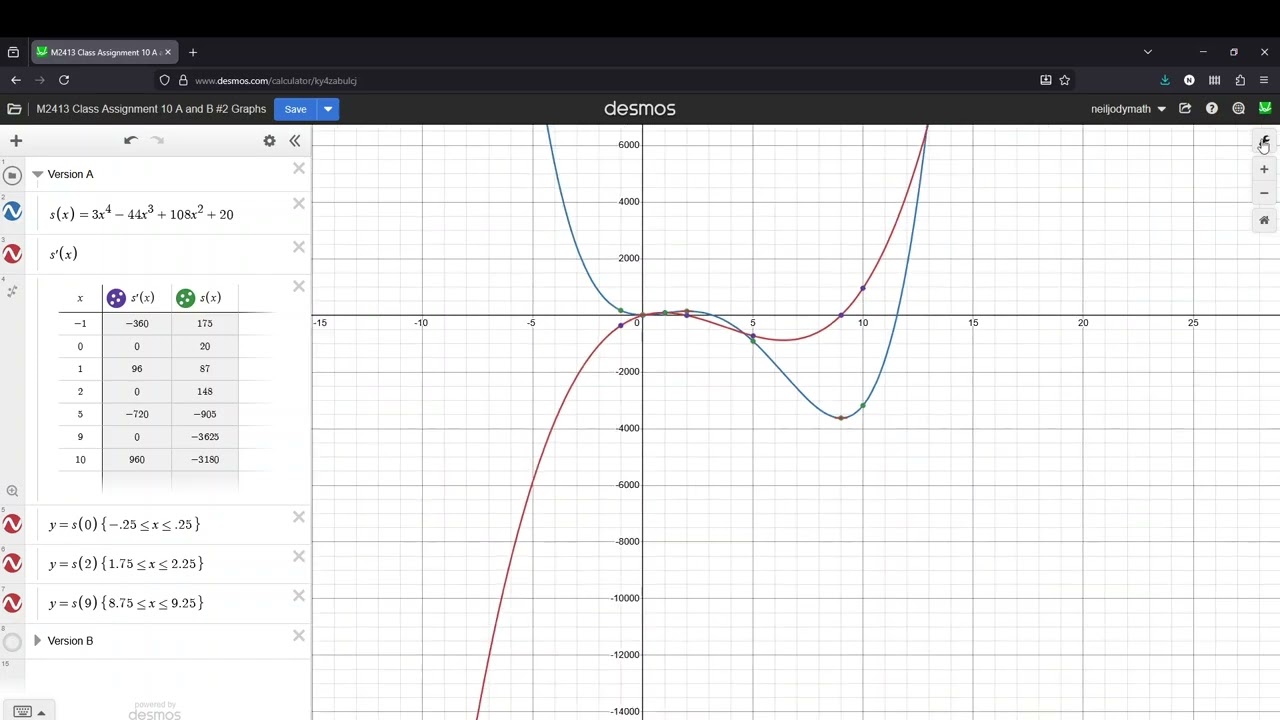Bookmark this page with star

coord(1065,80)
